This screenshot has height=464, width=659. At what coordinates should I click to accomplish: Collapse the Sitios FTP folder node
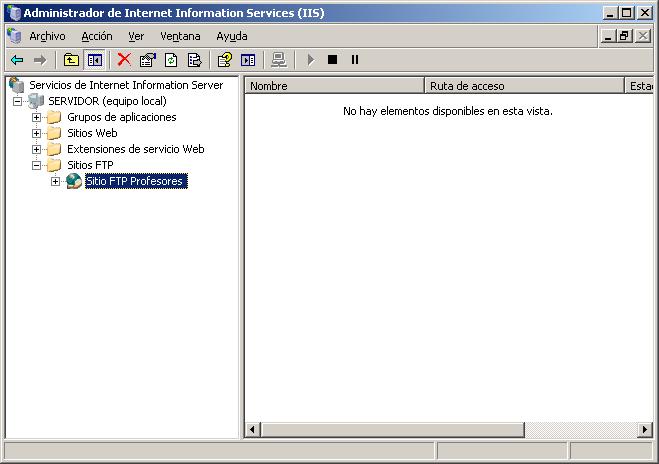pyautogui.click(x=37, y=165)
